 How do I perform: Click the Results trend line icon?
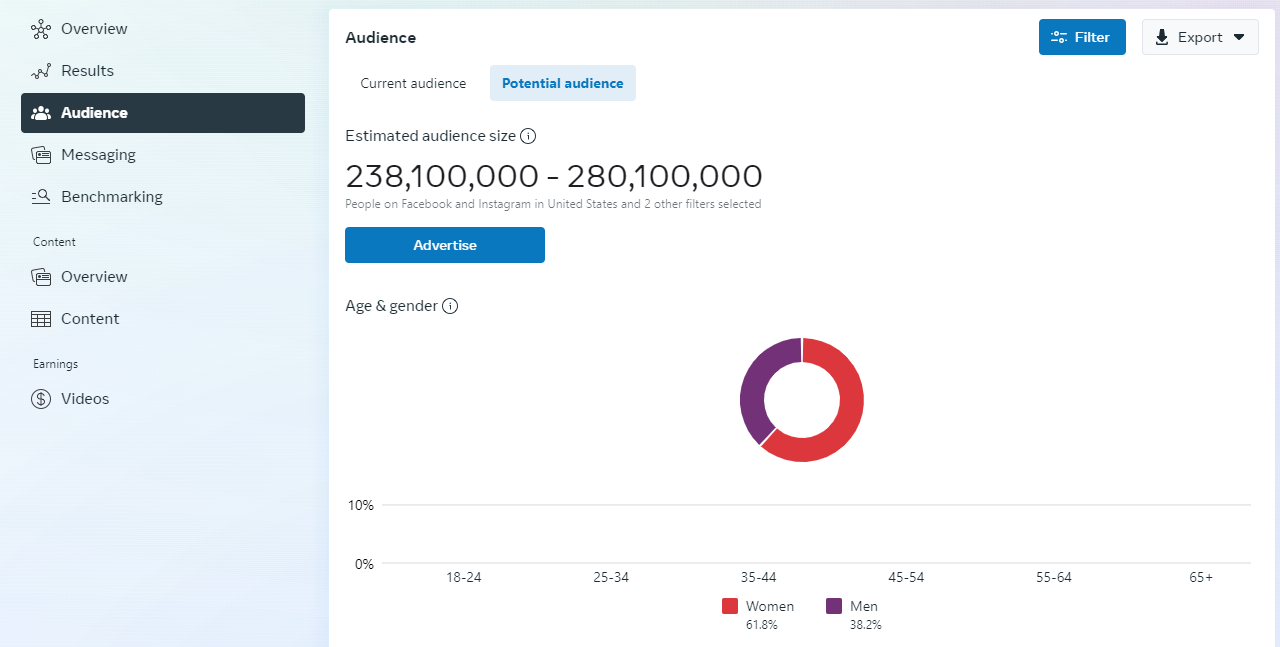click(x=41, y=71)
